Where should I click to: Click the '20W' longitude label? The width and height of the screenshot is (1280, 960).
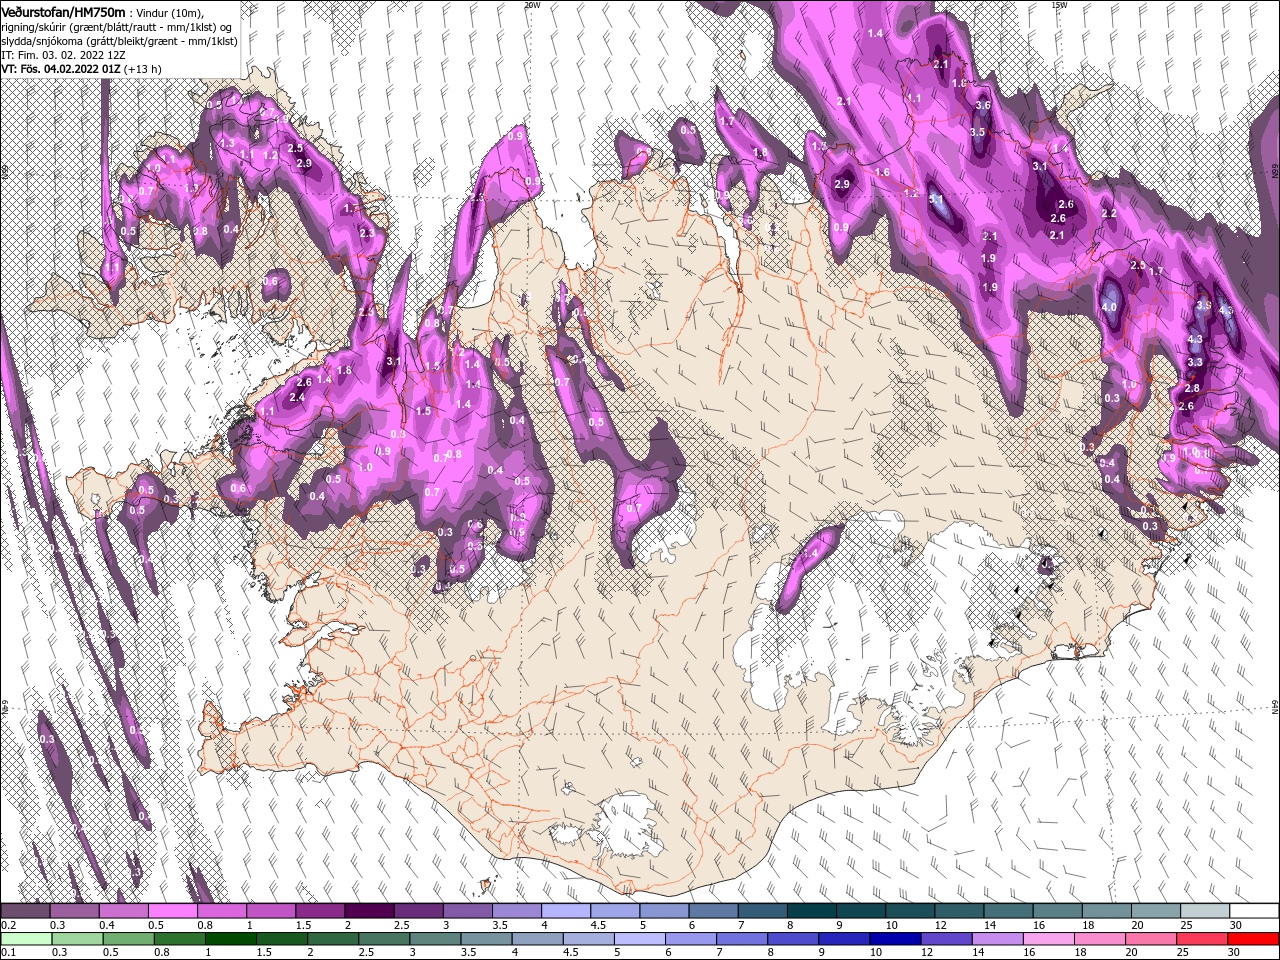tap(532, 5)
